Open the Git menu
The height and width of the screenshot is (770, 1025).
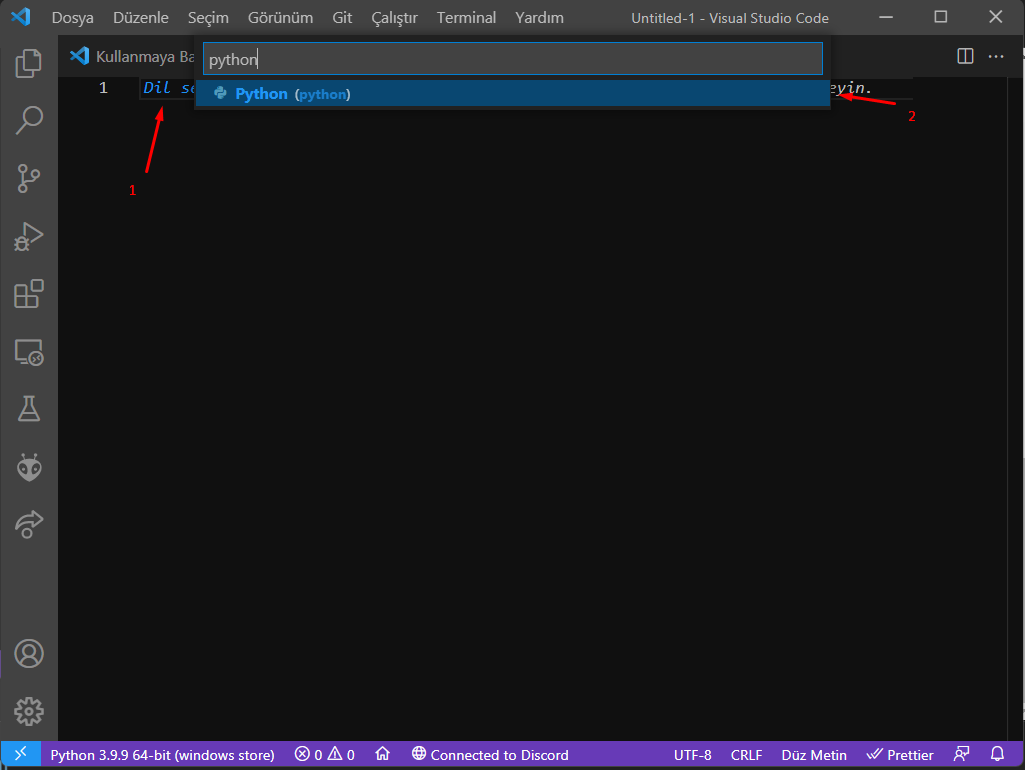pyautogui.click(x=343, y=18)
